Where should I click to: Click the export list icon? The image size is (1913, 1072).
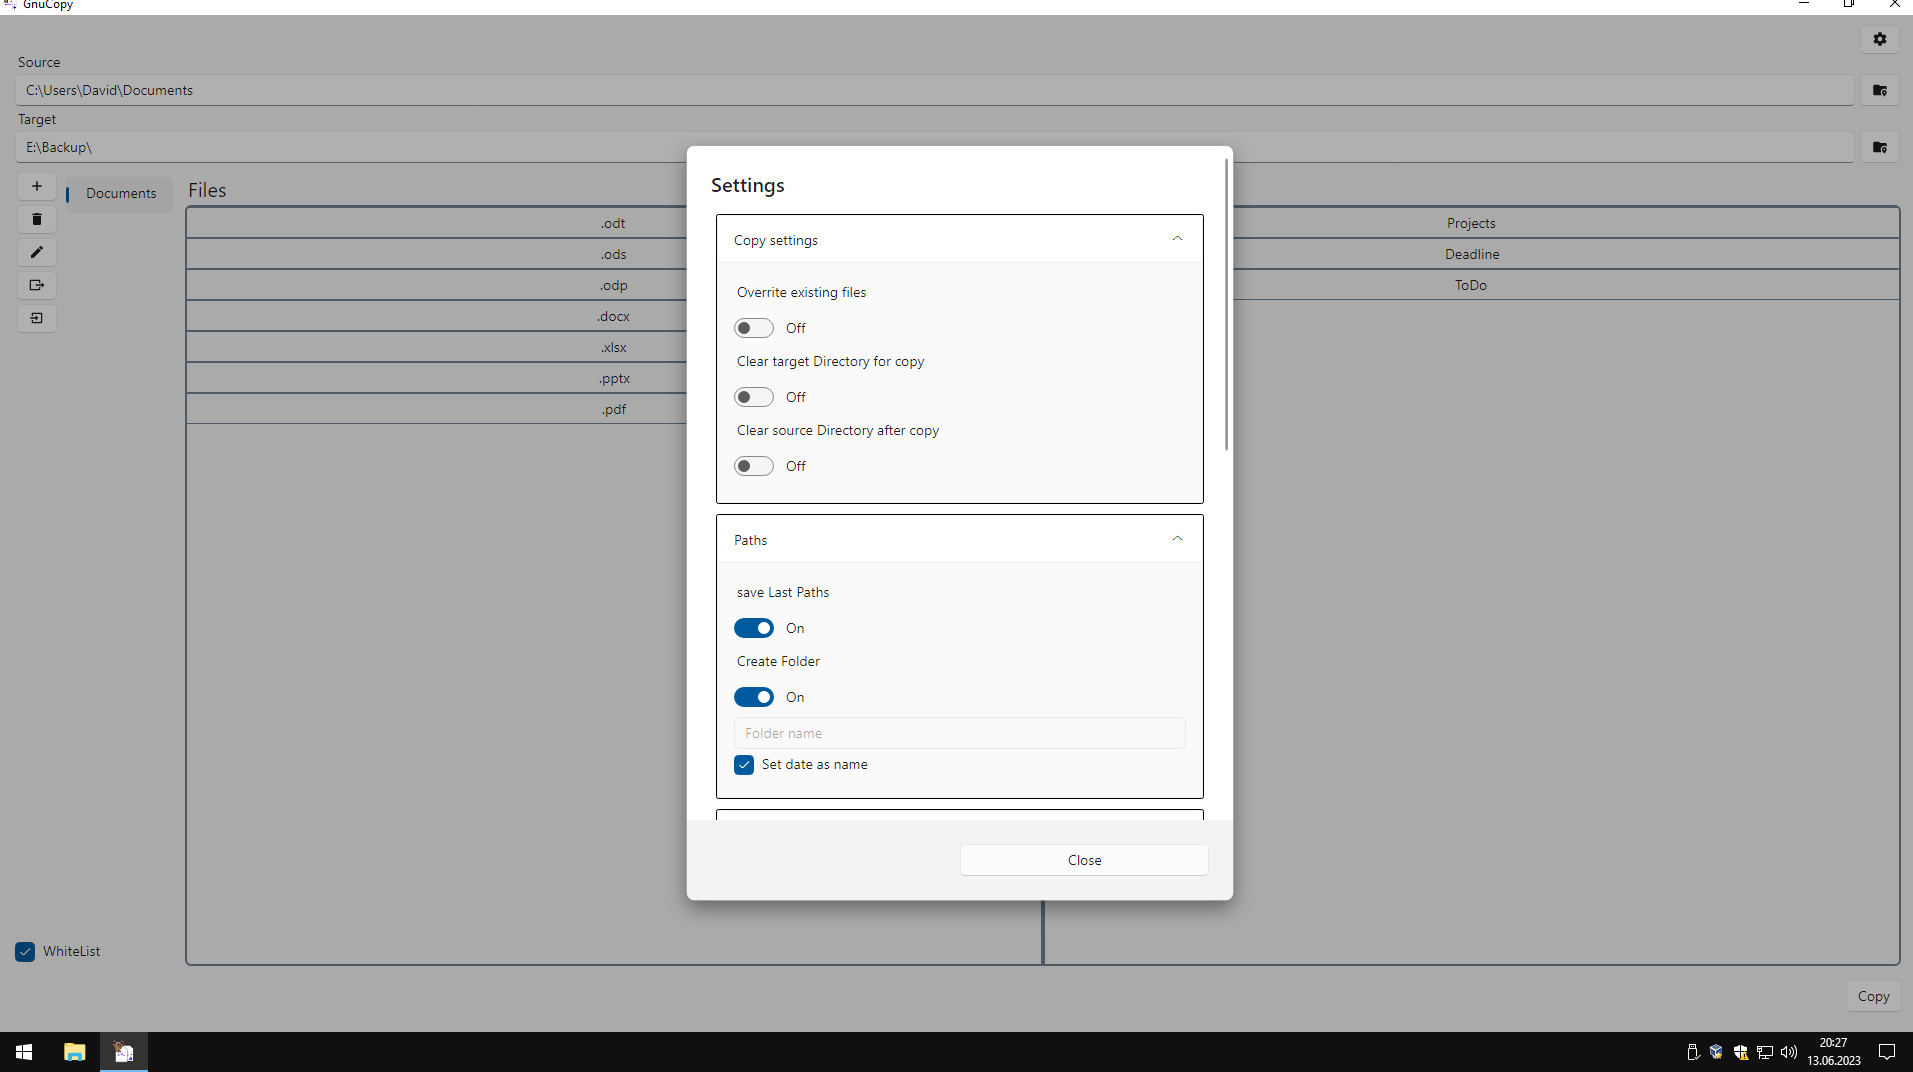pyautogui.click(x=37, y=285)
